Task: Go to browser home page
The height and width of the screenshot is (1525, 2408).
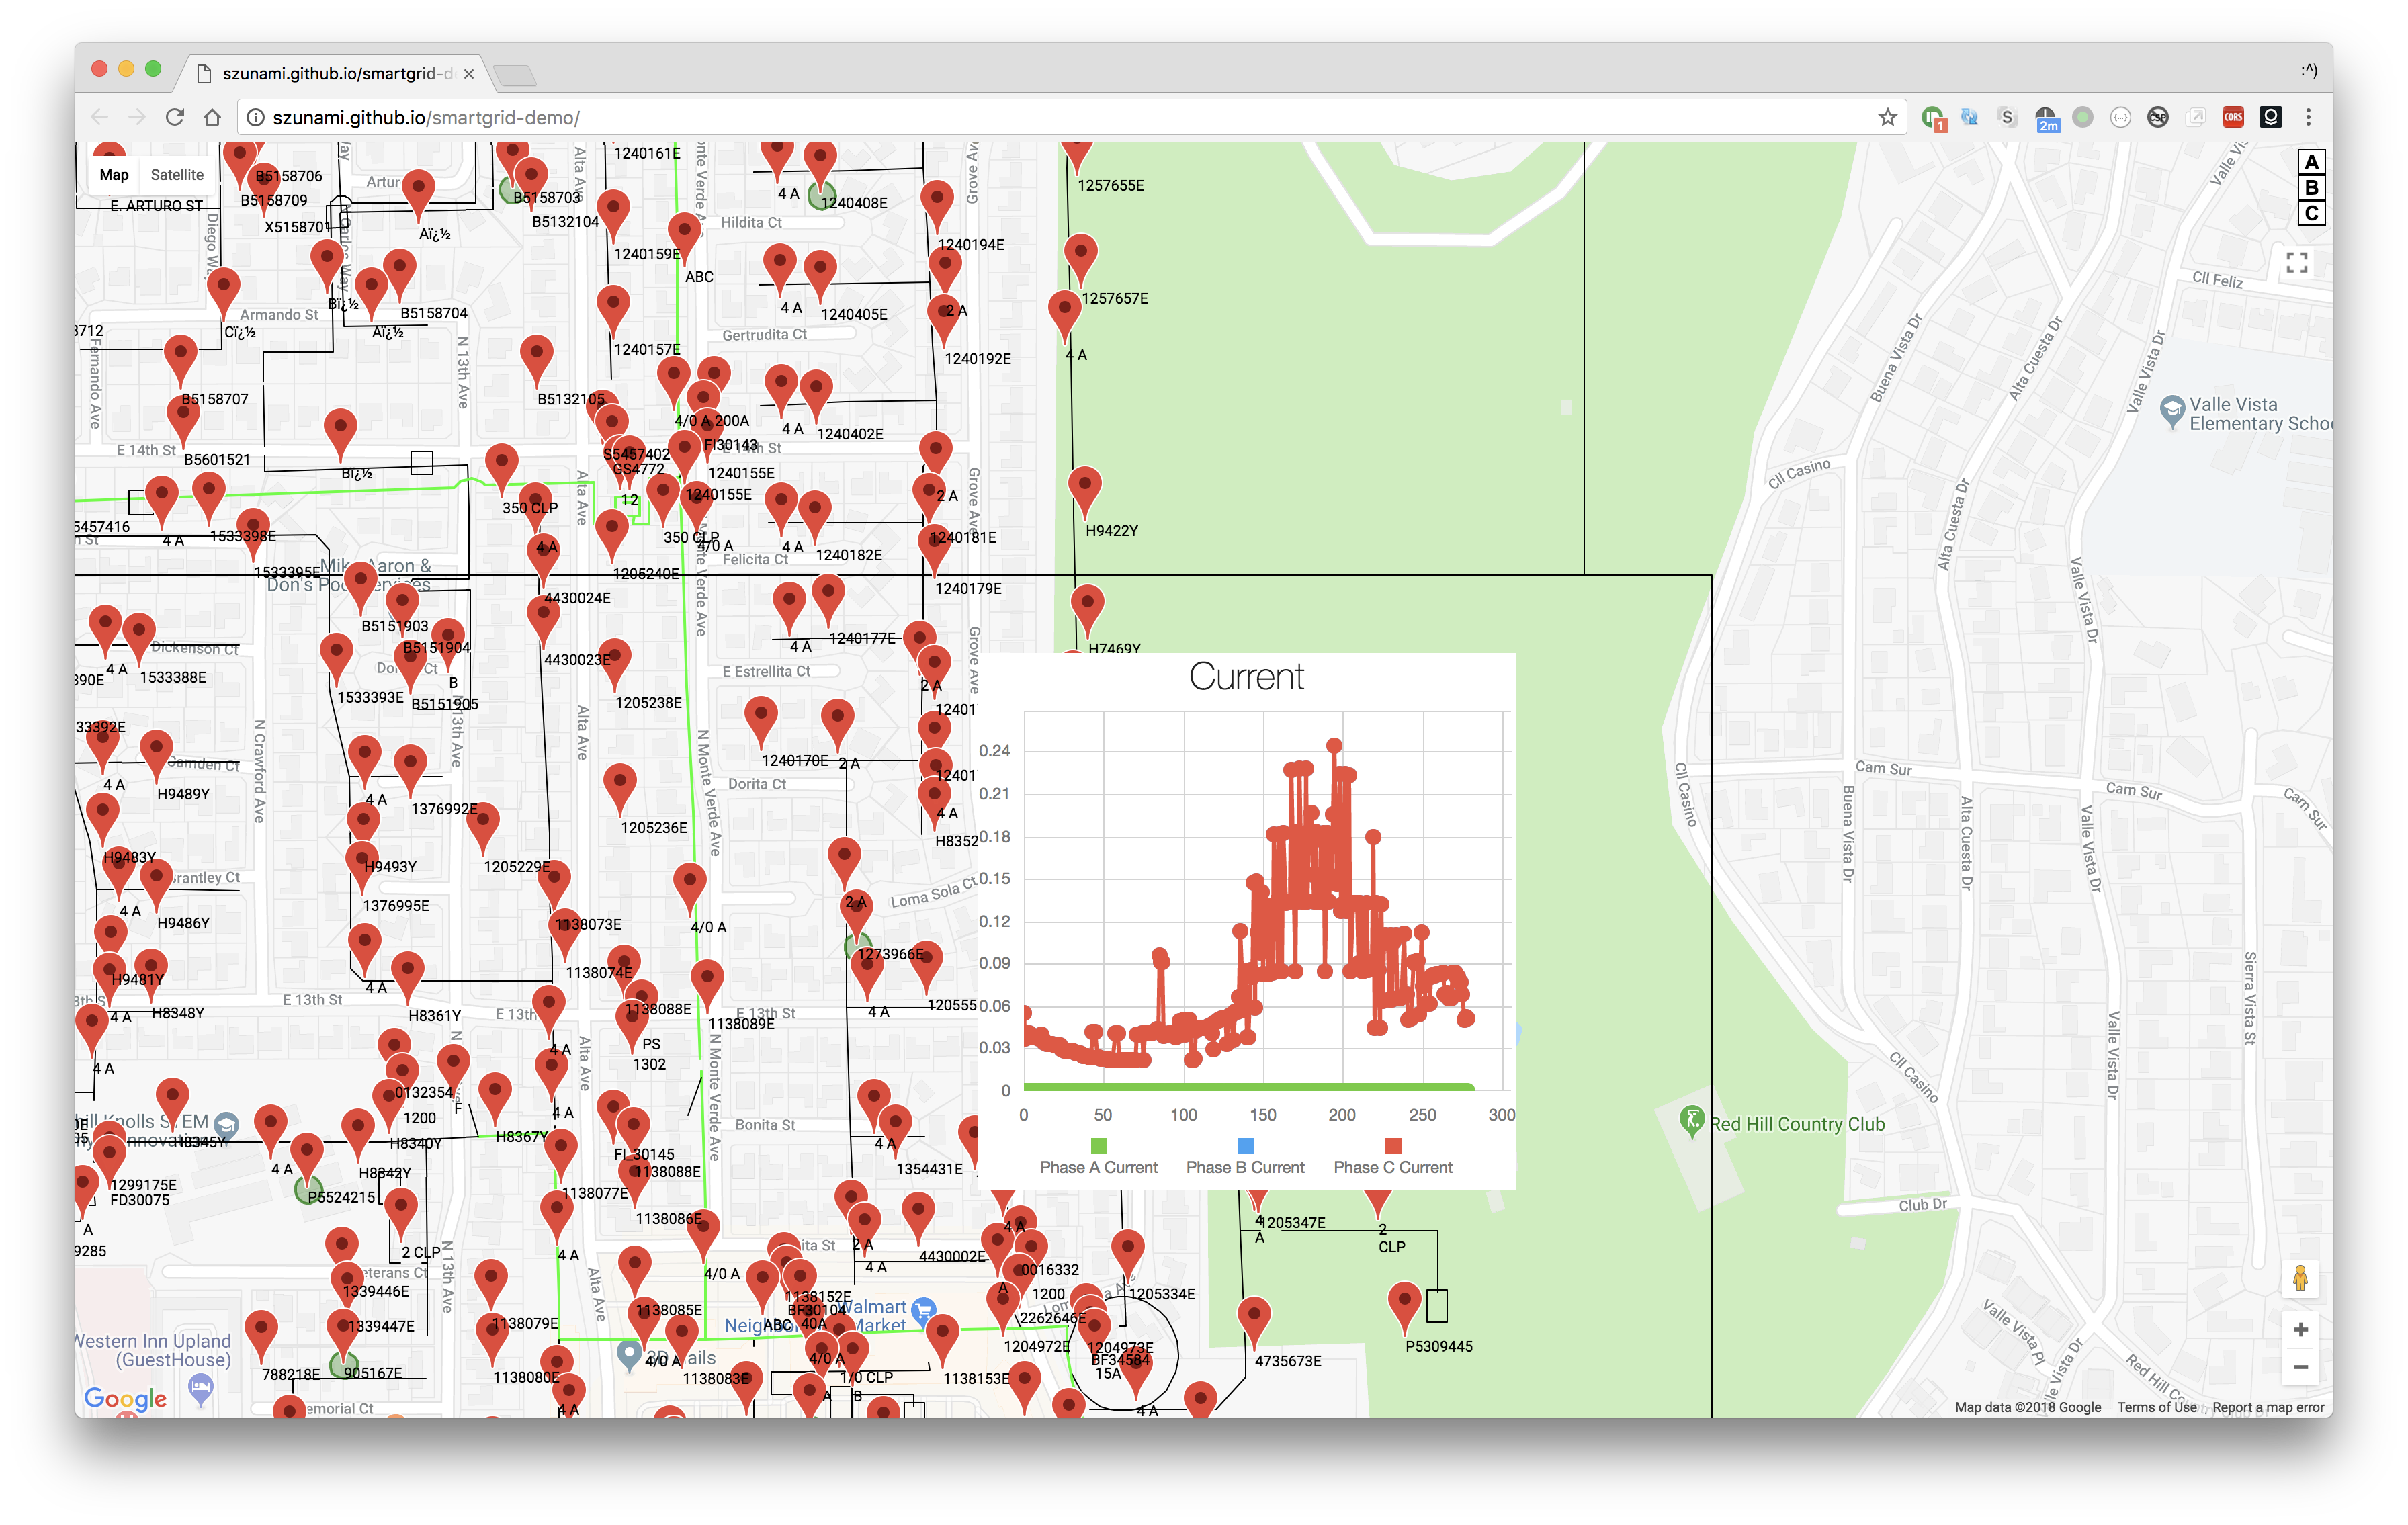Action: (x=212, y=117)
